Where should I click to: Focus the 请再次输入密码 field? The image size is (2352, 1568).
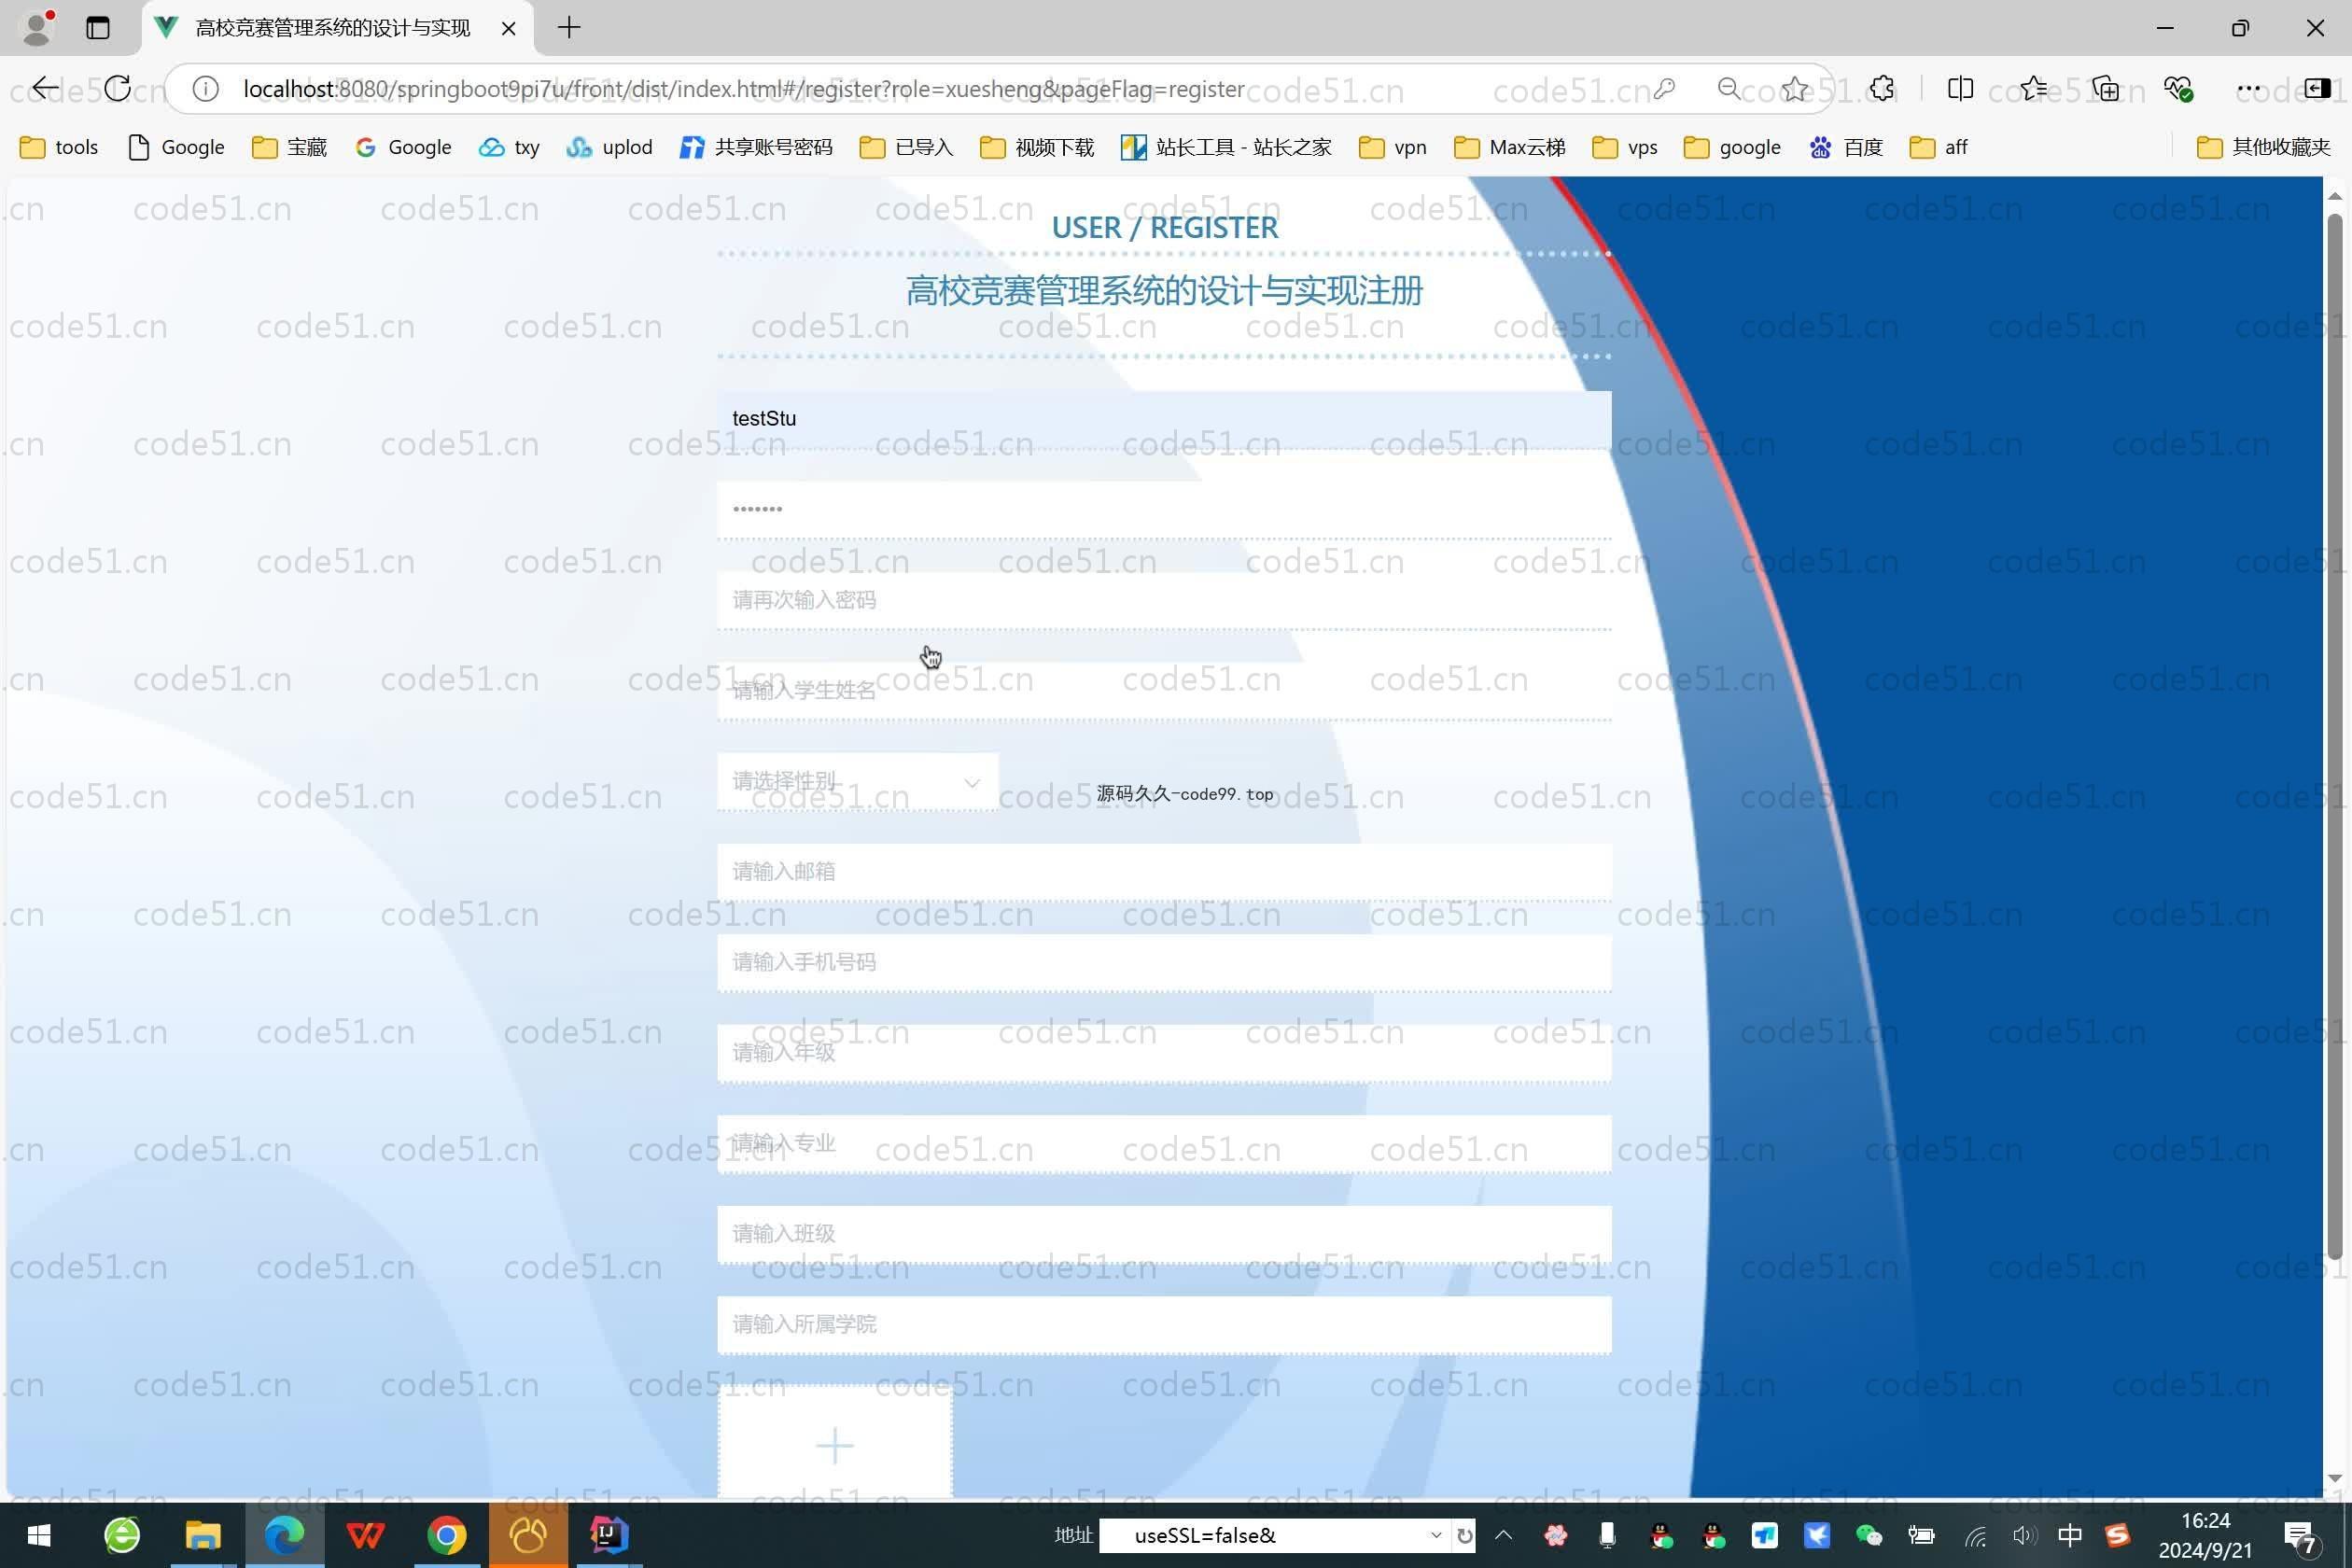pyautogui.click(x=1164, y=600)
